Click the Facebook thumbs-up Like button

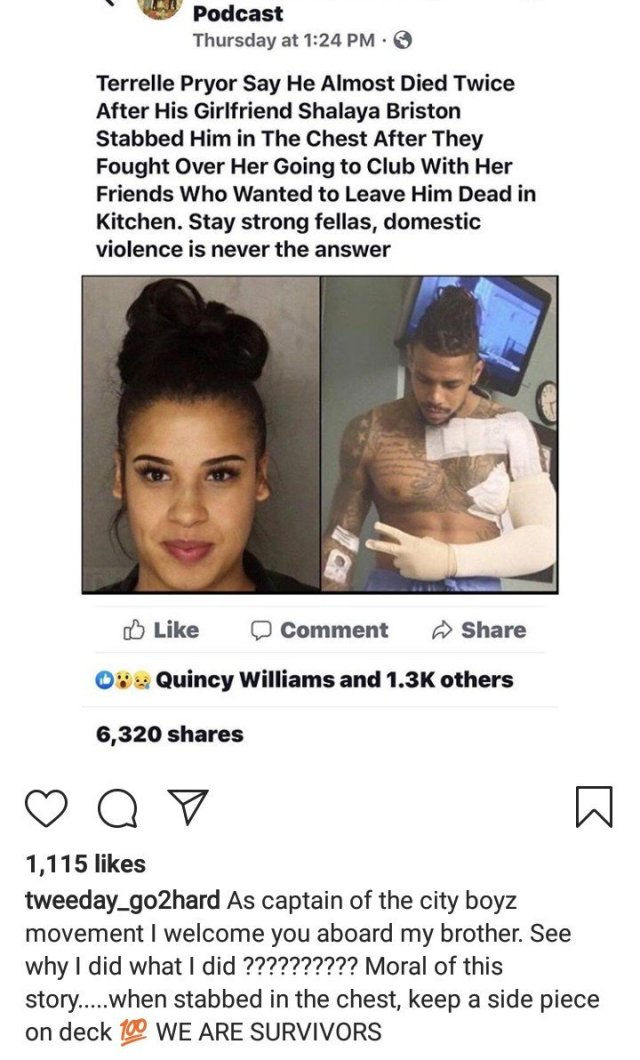[x=161, y=630]
